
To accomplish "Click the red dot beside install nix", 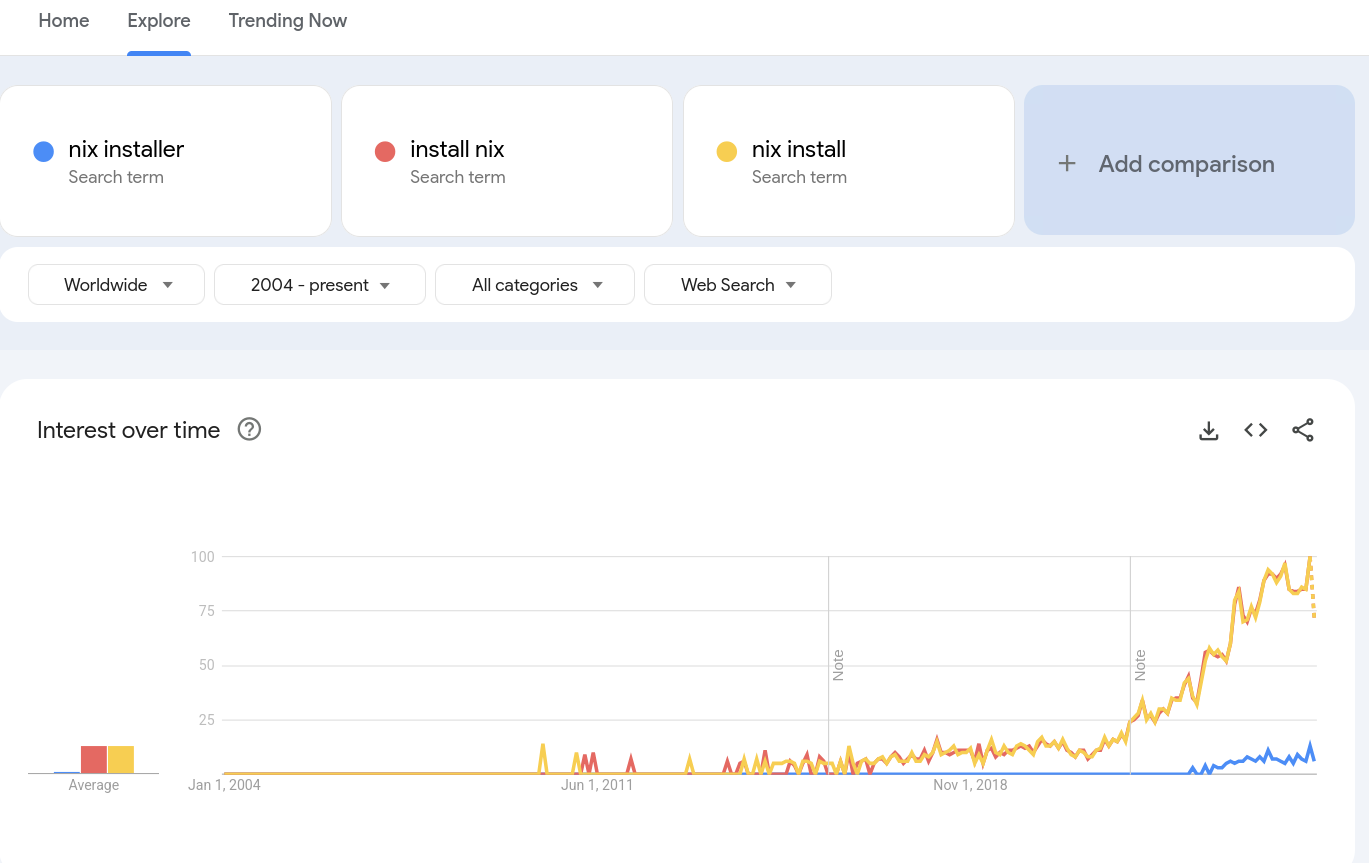I will click(385, 152).
